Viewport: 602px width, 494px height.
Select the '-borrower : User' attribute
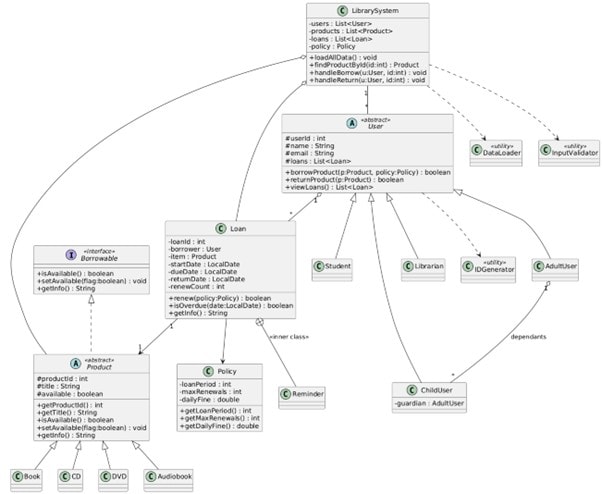tap(195, 249)
